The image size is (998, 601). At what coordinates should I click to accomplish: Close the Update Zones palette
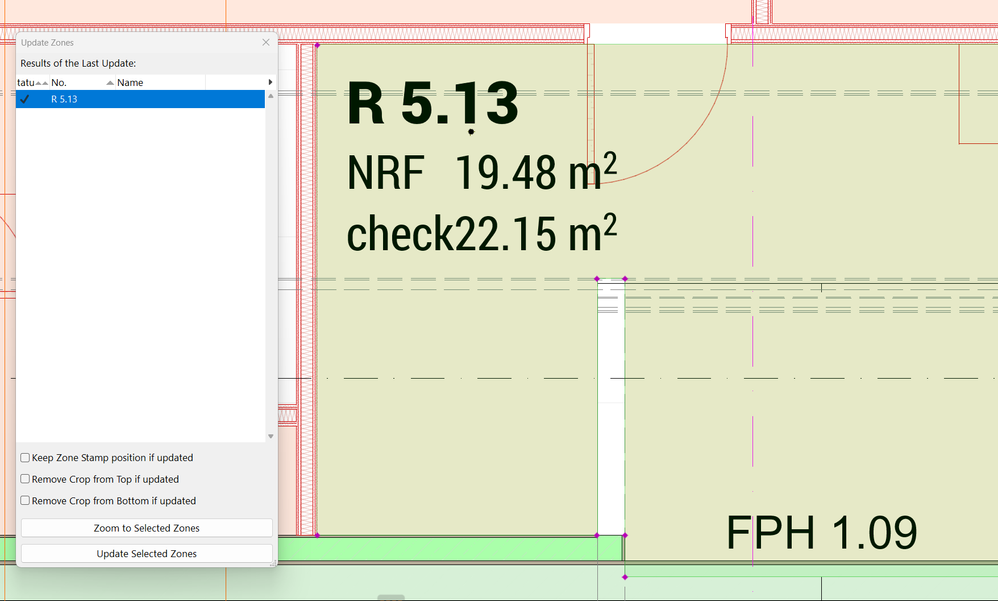click(x=265, y=42)
